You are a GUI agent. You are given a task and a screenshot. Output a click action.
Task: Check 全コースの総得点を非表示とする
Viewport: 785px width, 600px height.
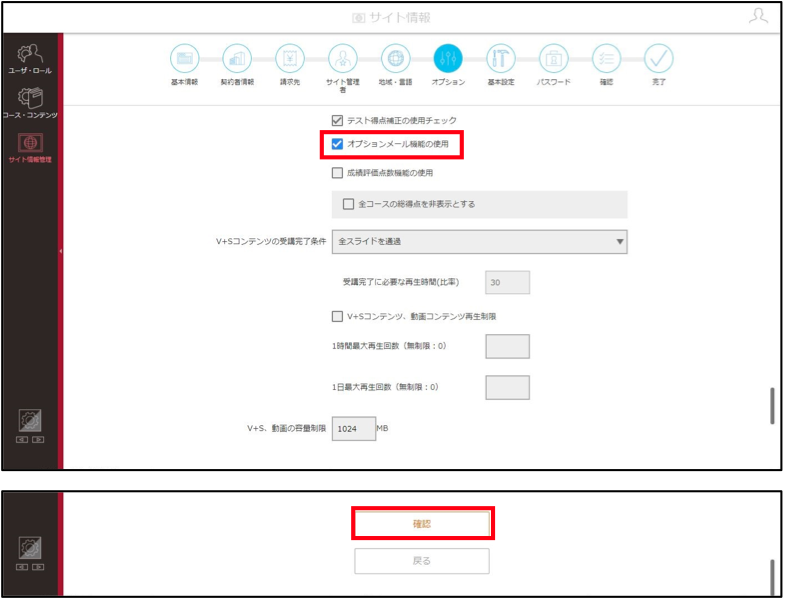coord(348,204)
